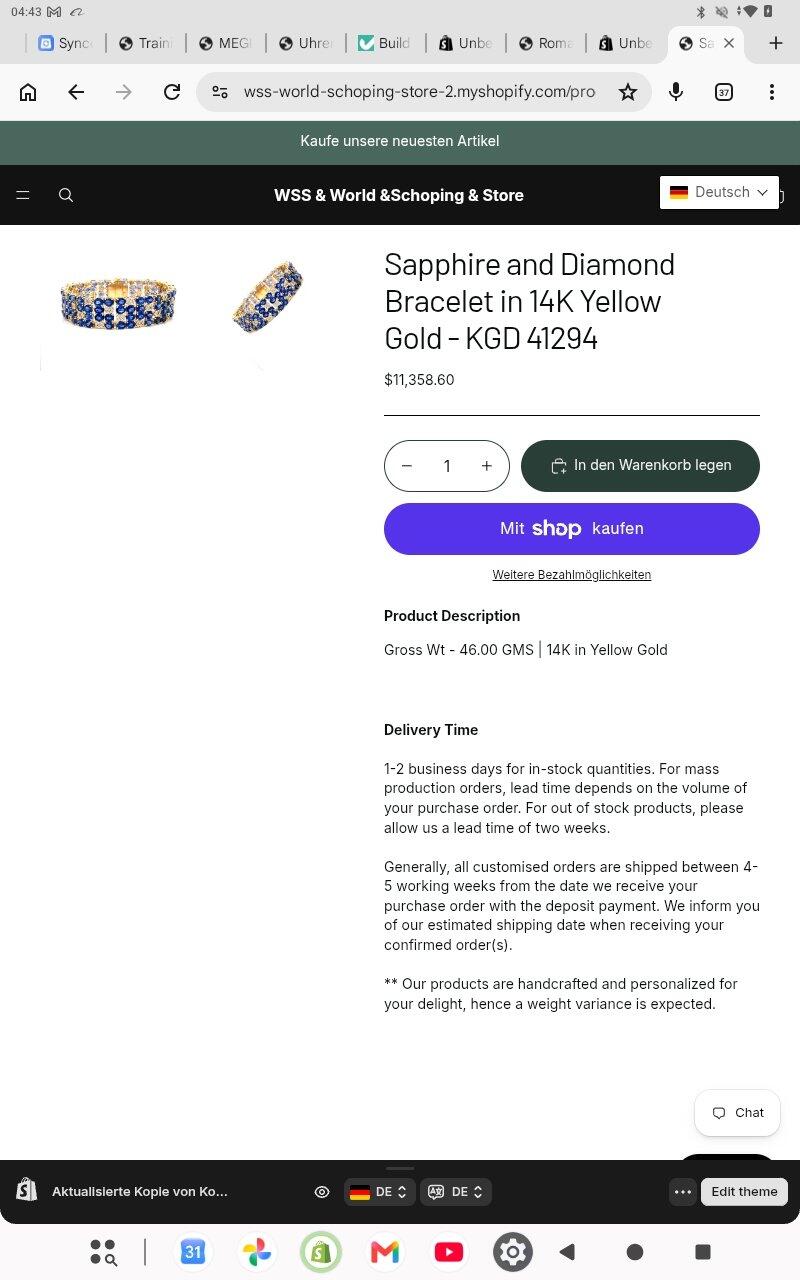This screenshot has width=800, height=1280.
Task: Open the store hamburger menu
Action: pyautogui.click(x=23, y=195)
